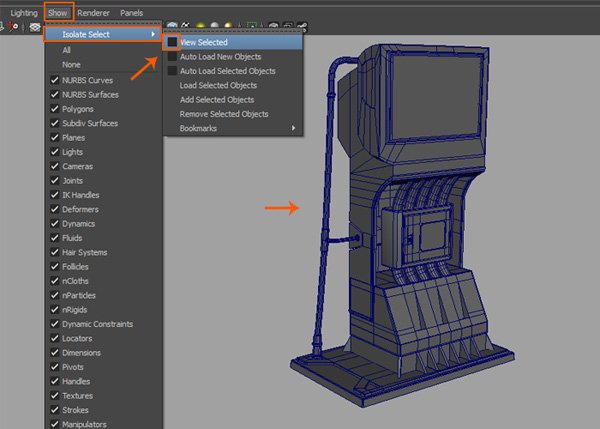Toggle Subdiv Surfaces checkbox
The width and height of the screenshot is (600, 429).
point(54,123)
